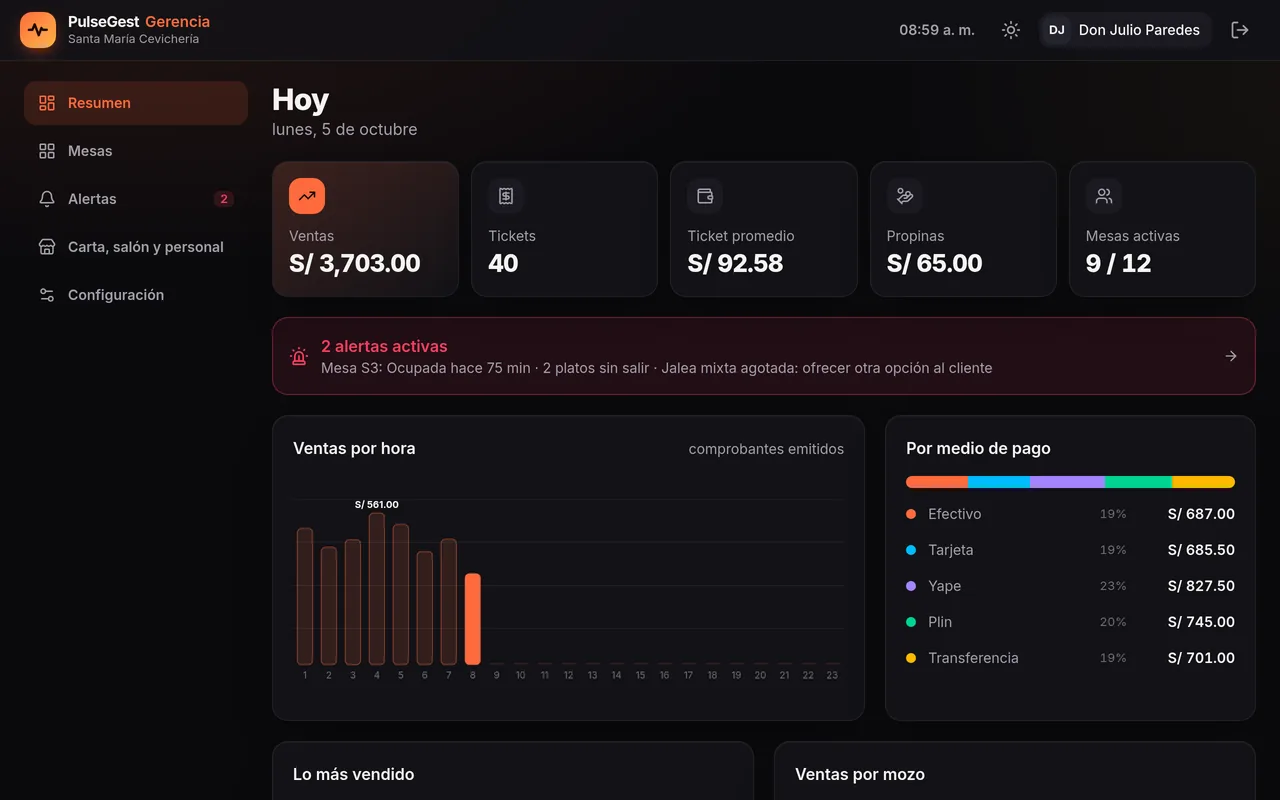Image resolution: width=1280 pixels, height=800 pixels.
Task: Click the DJ avatar initials
Action: (1057, 30)
